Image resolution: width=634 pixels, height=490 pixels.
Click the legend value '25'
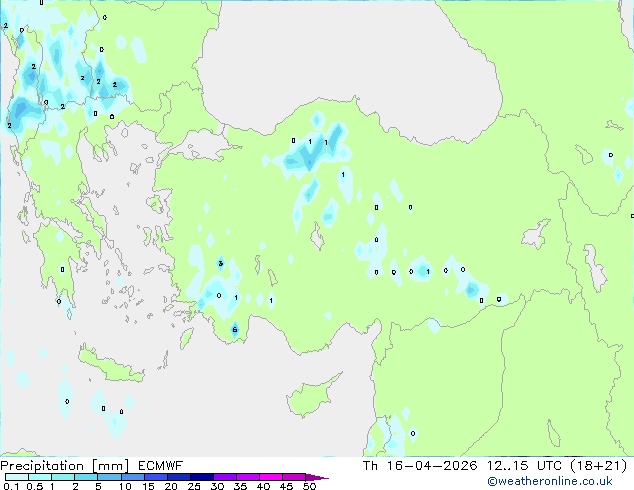pyautogui.click(x=194, y=486)
